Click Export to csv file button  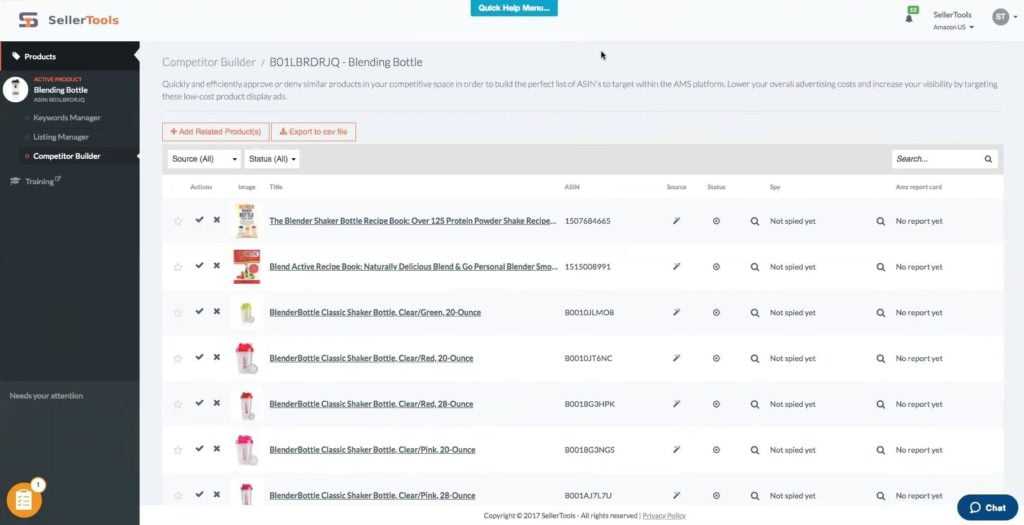[x=313, y=132]
